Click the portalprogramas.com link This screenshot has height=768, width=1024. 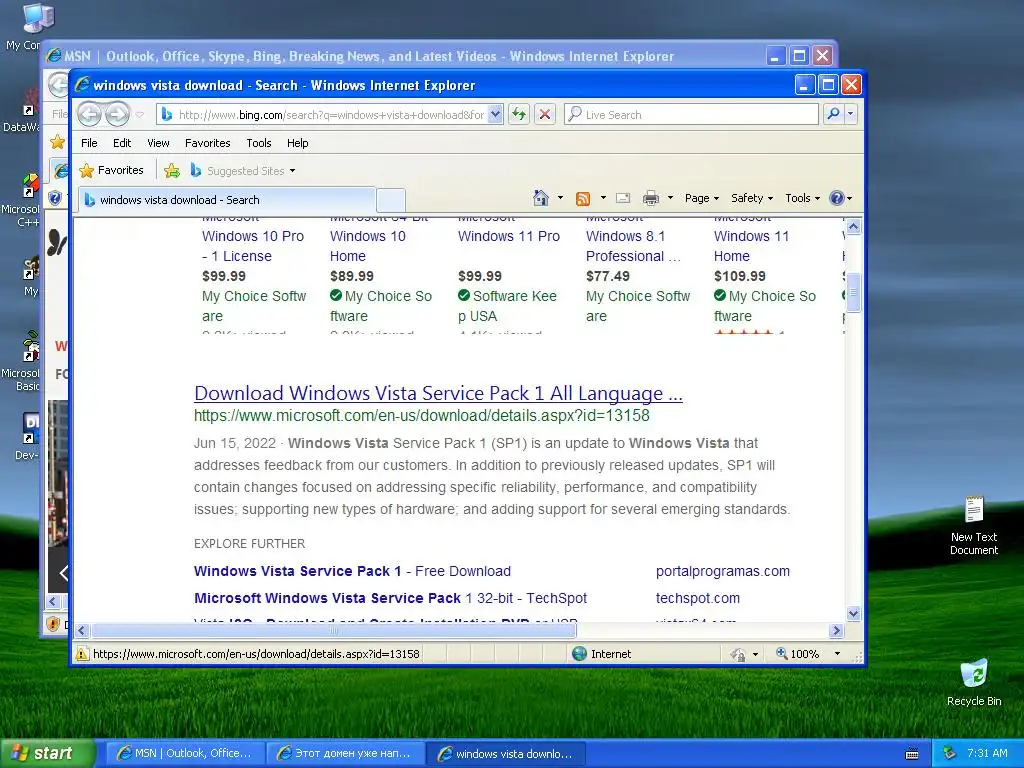(x=722, y=571)
